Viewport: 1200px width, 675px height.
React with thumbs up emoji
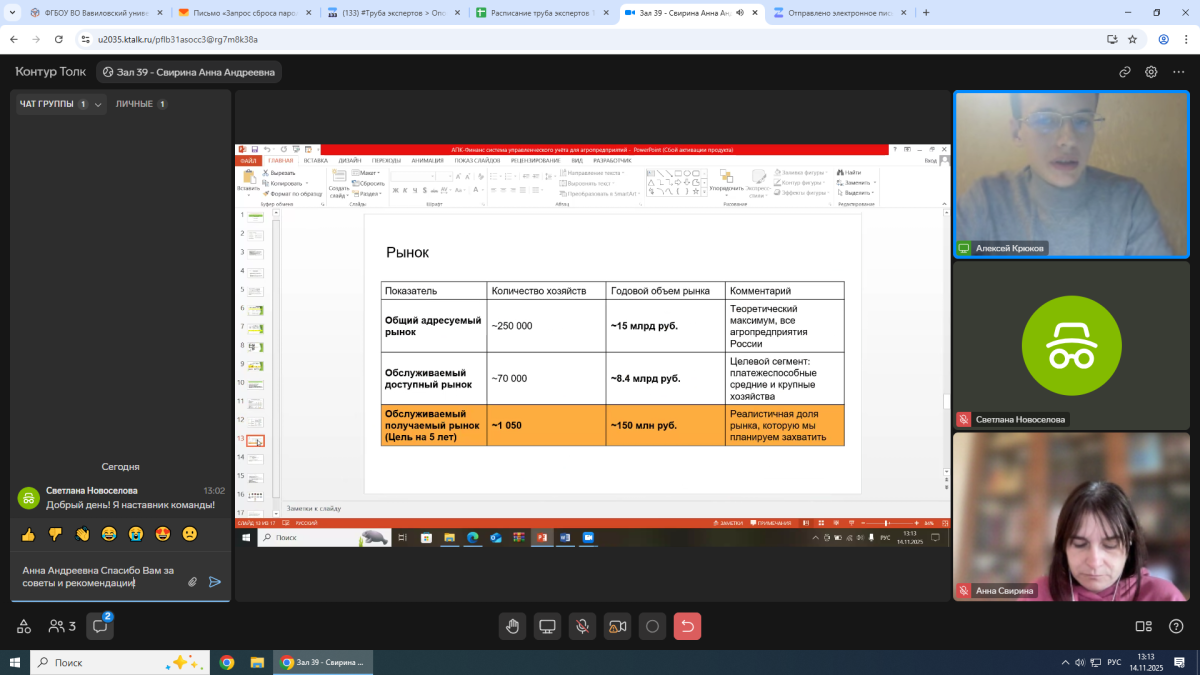click(x=28, y=534)
